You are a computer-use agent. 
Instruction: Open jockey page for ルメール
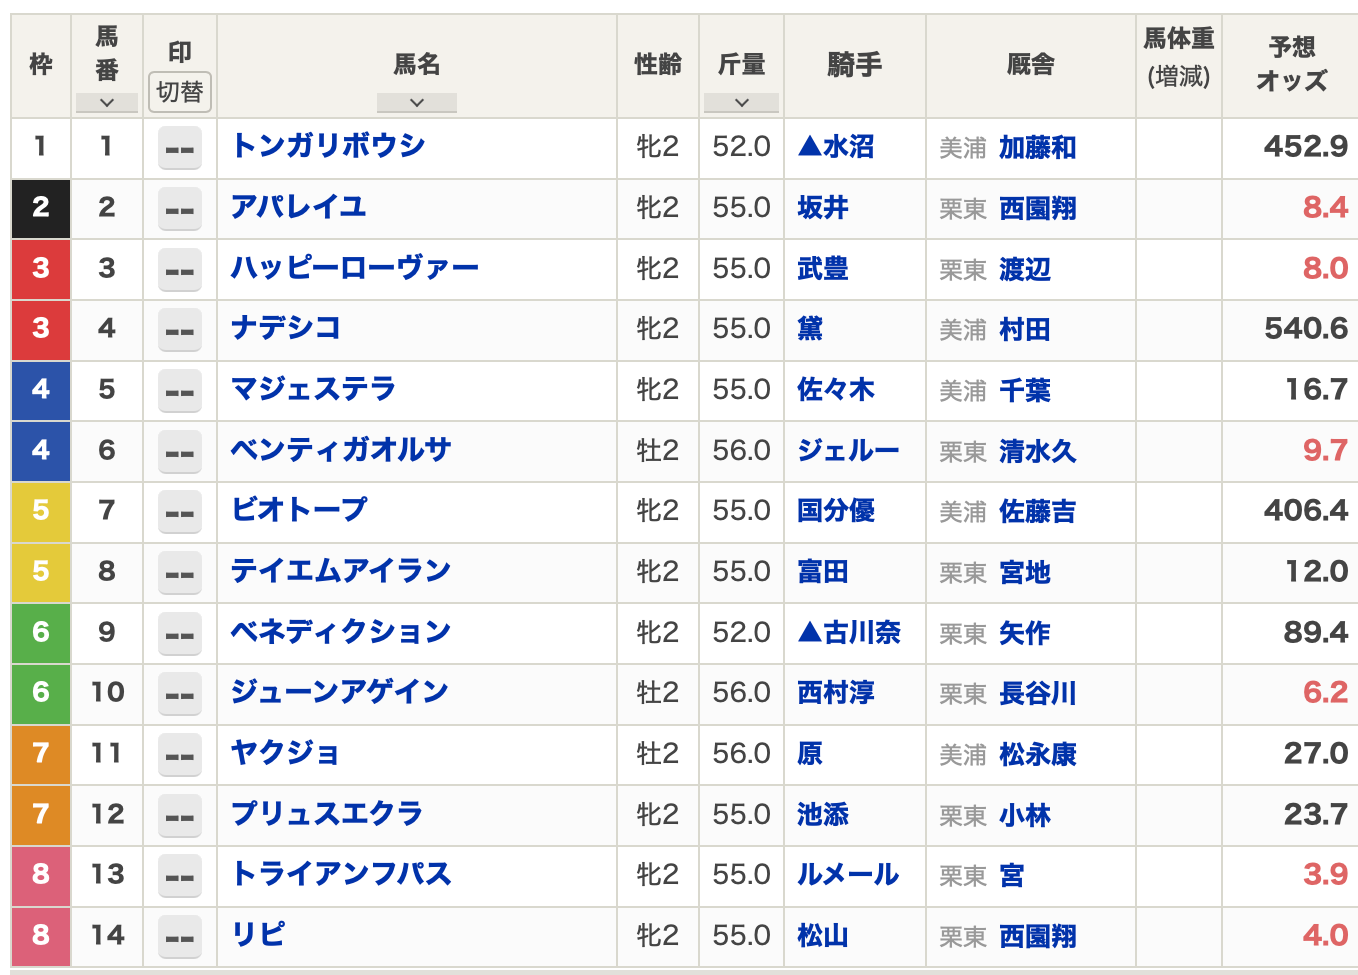847,874
